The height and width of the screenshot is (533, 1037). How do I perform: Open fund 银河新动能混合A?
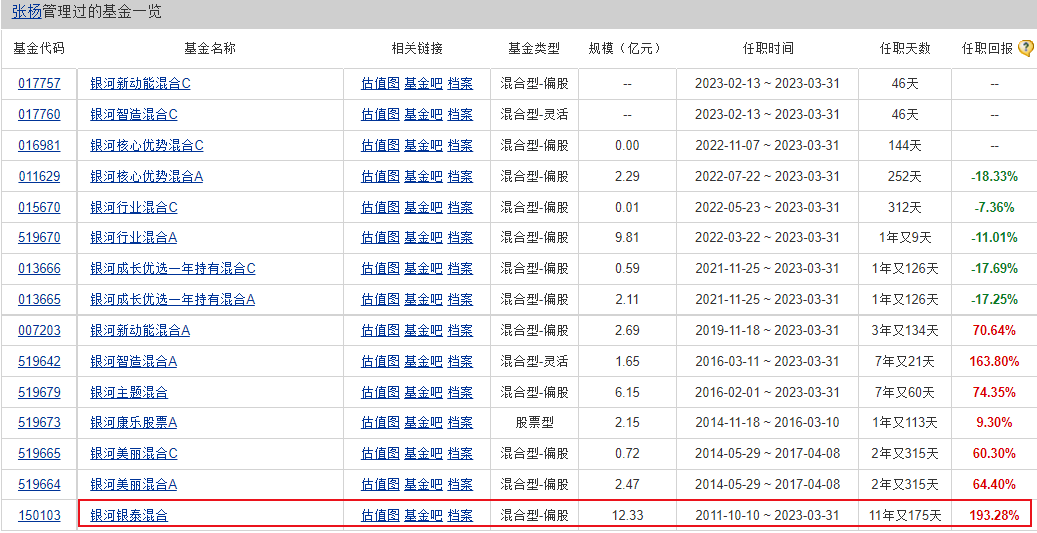140,329
